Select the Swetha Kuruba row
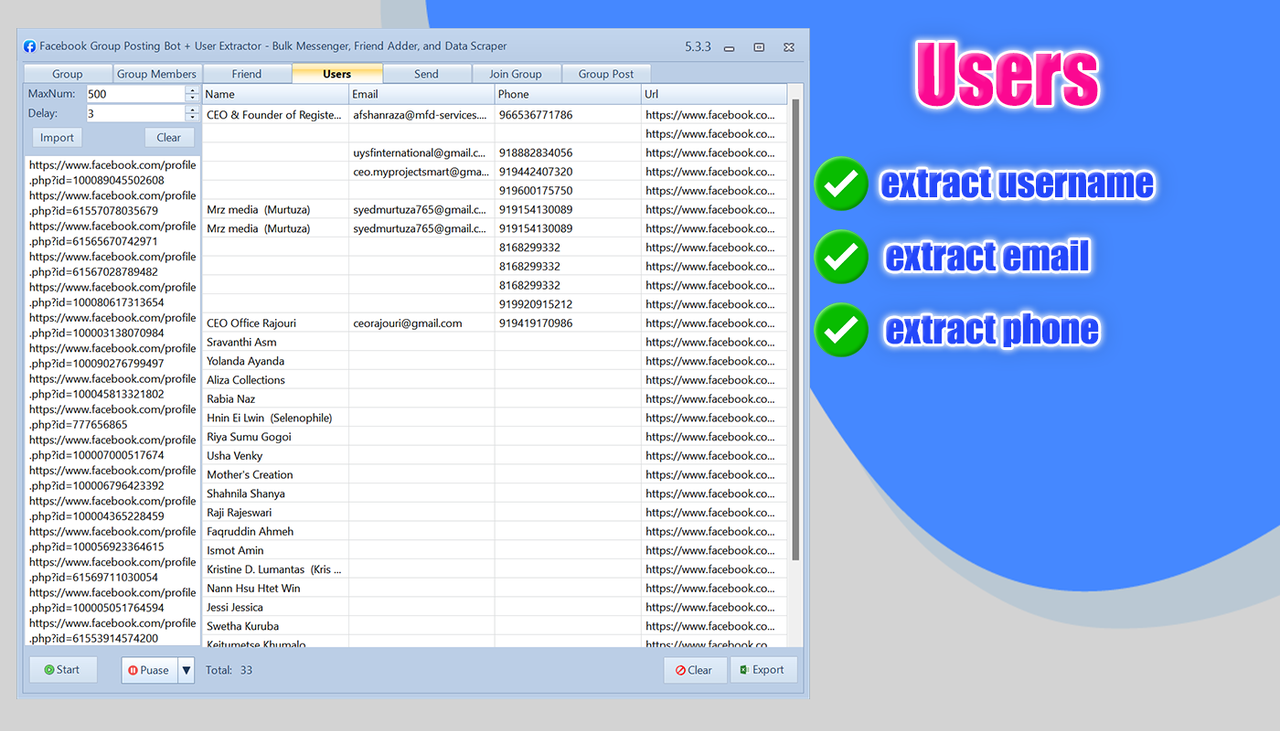1280x731 pixels. pyautogui.click(x=495, y=627)
